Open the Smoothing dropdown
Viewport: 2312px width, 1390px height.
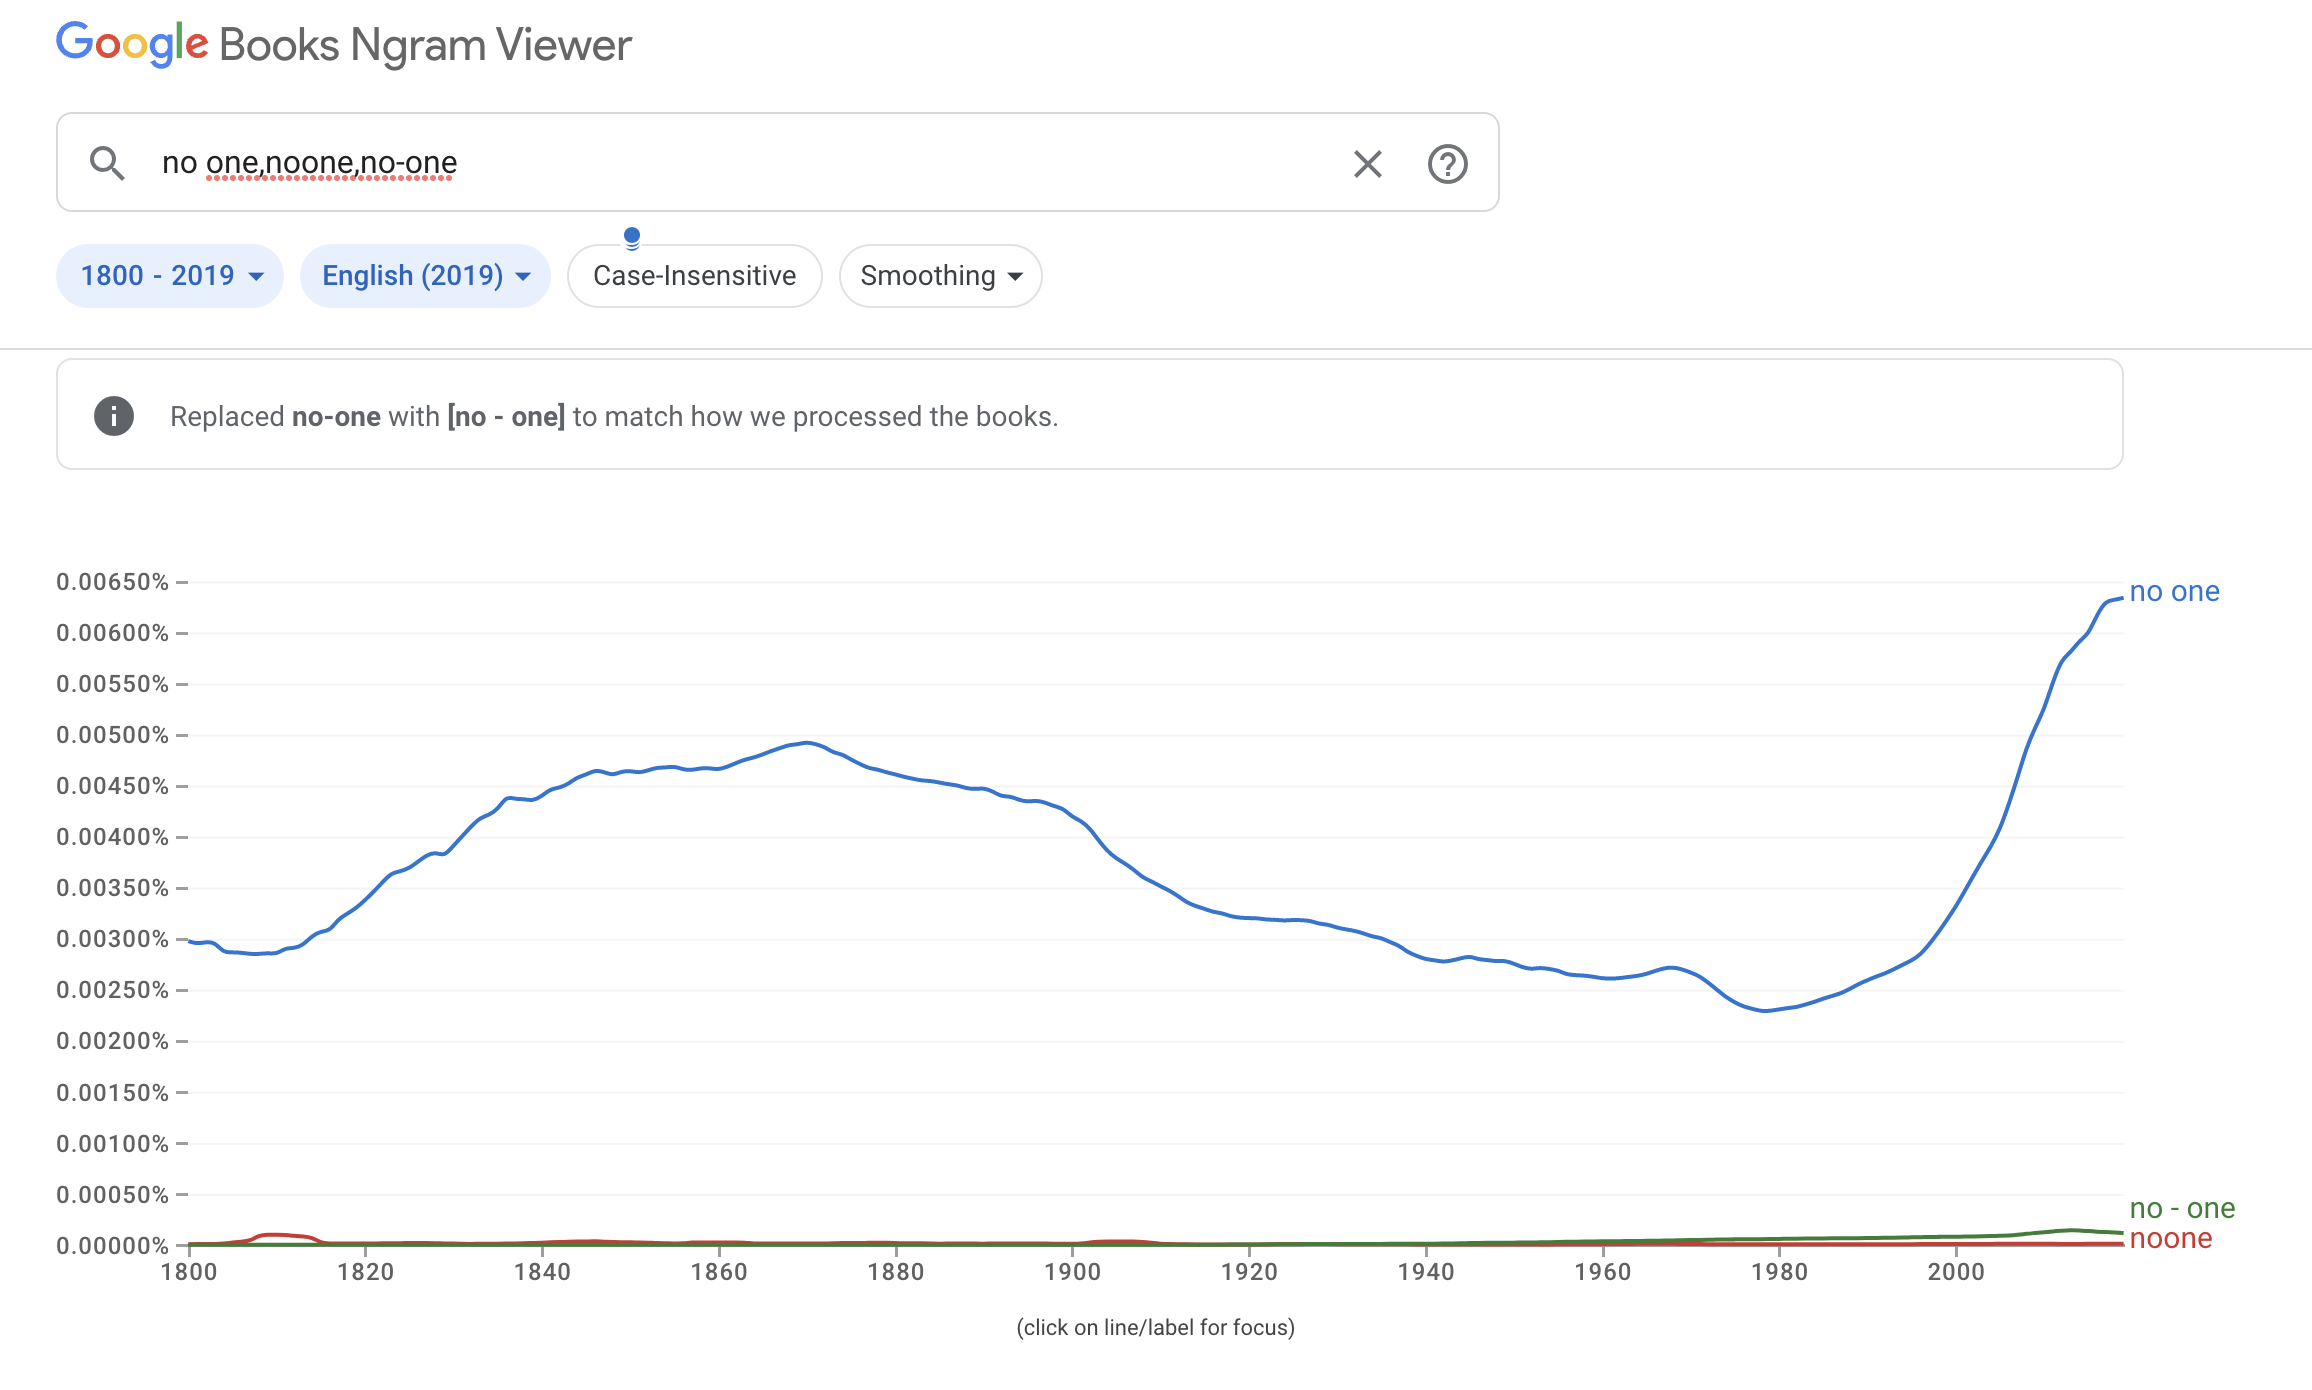click(940, 276)
